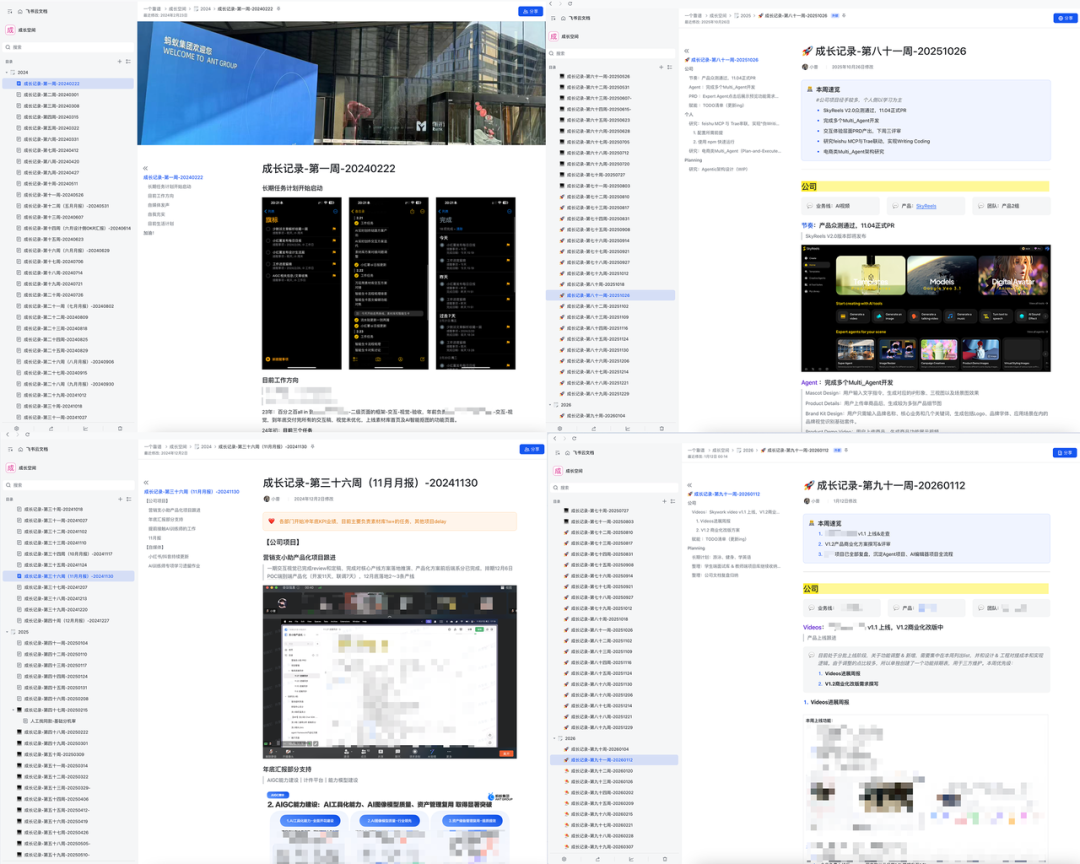Expand 成长记录-第四十七周-20250215 tree item
Image resolution: width=1080 pixels, height=864 pixels.
[x=13, y=710]
